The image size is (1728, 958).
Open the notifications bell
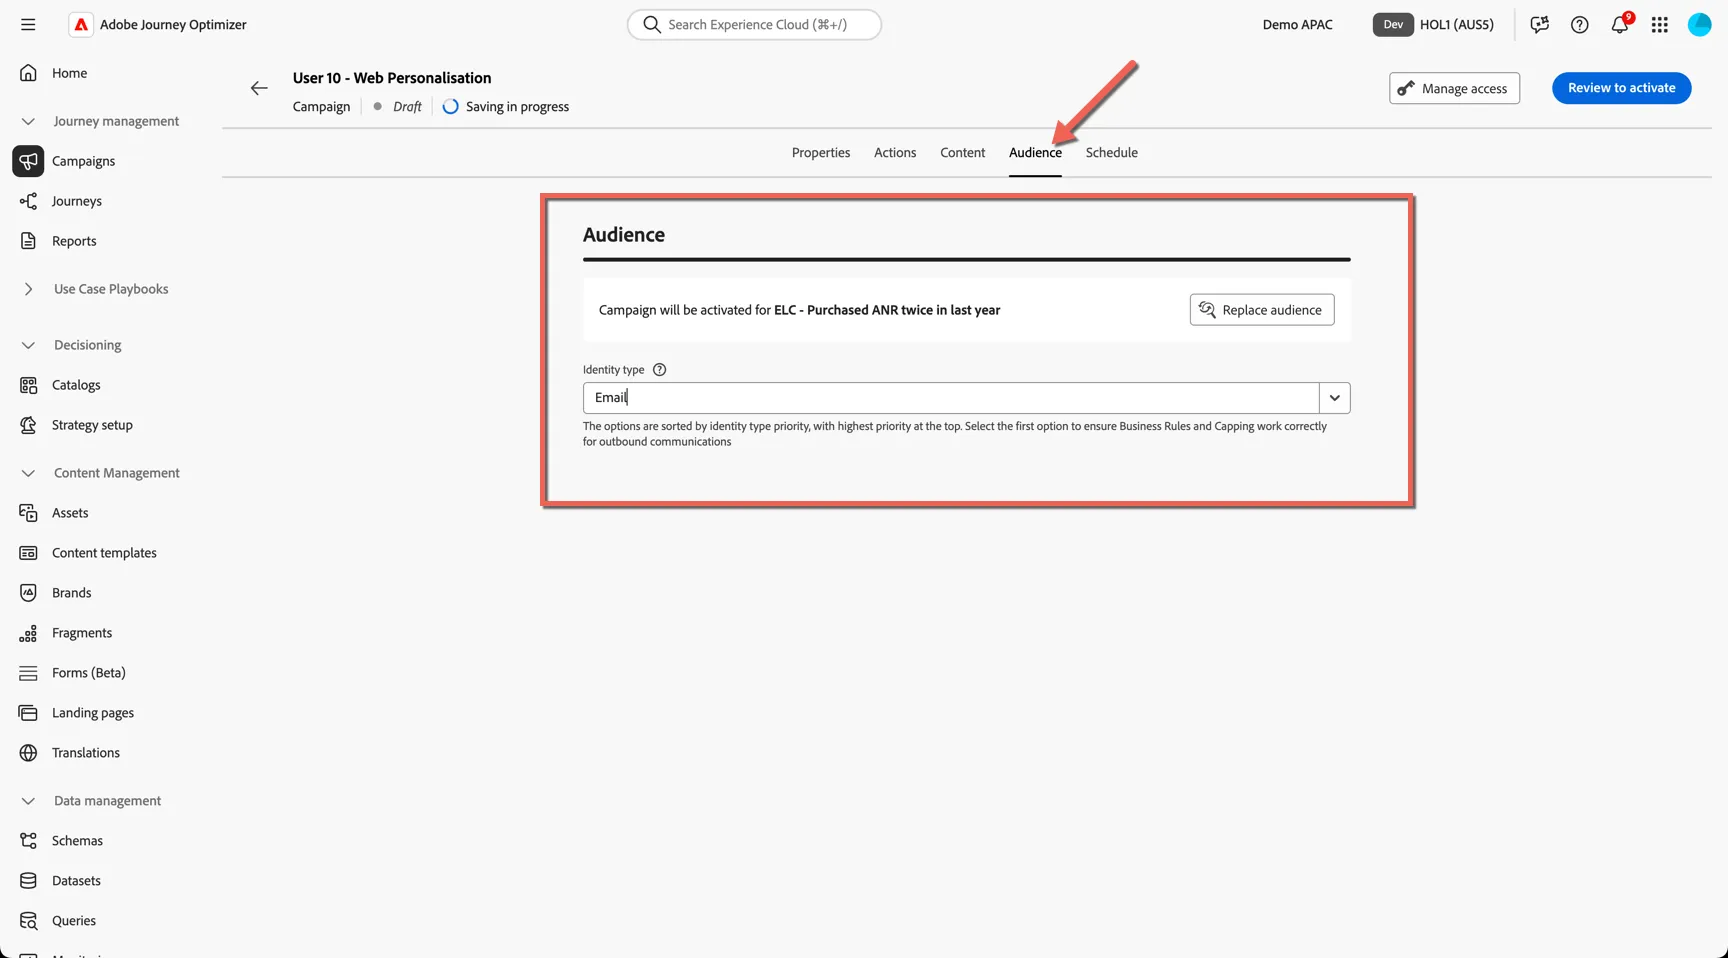(x=1620, y=24)
